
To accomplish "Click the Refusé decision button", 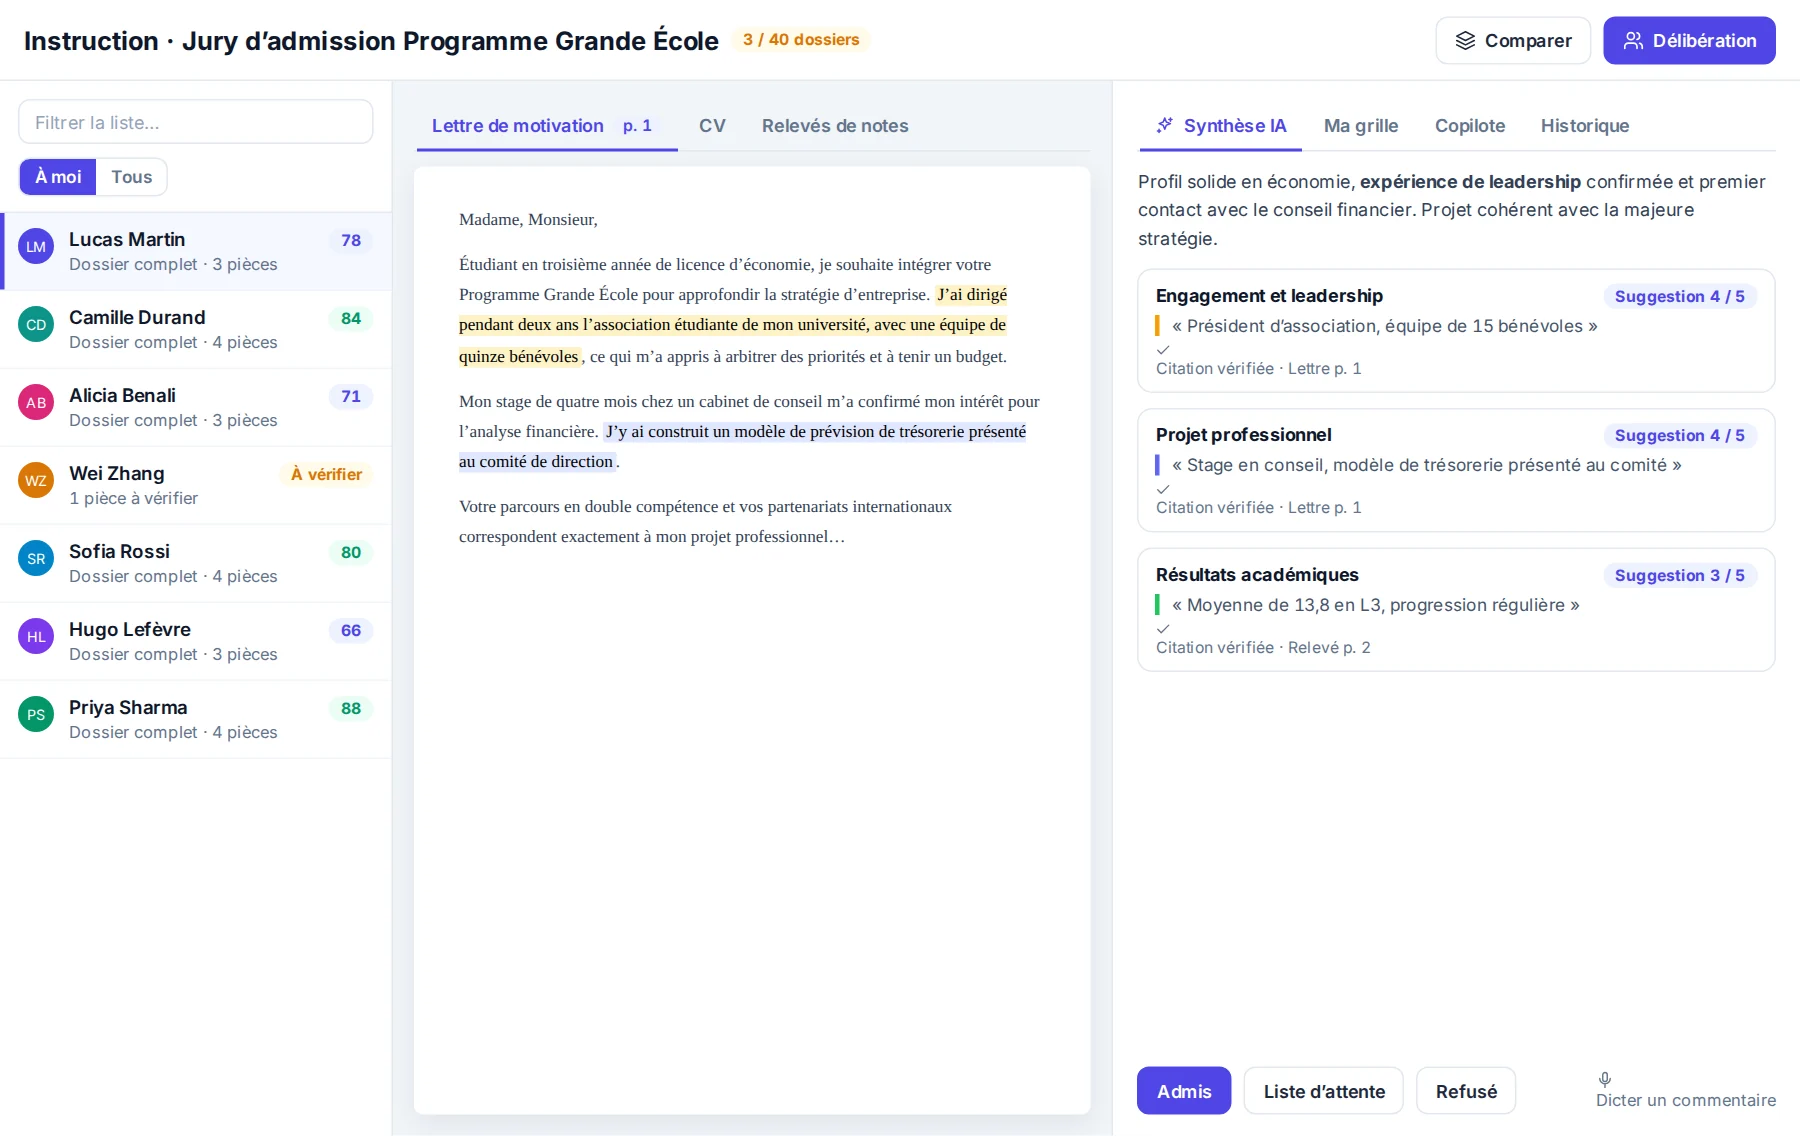I will tap(1466, 1091).
